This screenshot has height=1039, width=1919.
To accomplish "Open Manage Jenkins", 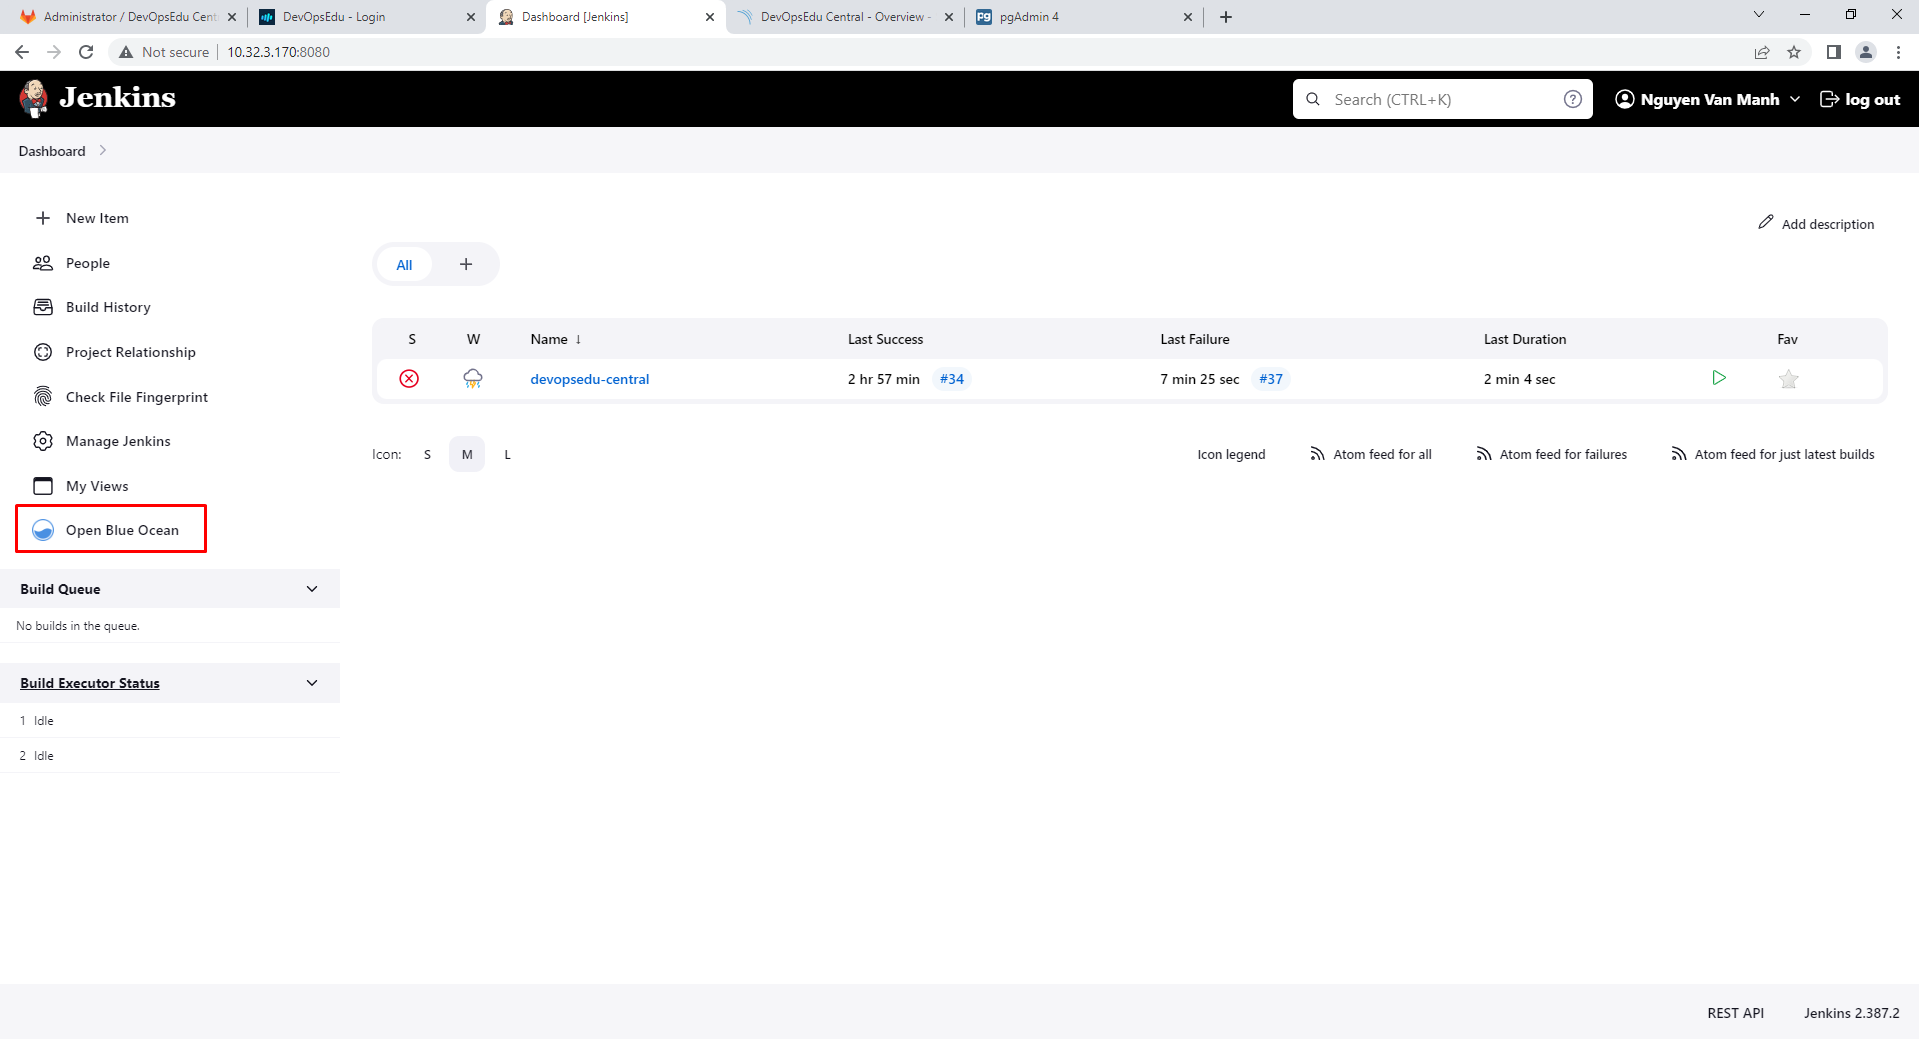I will point(118,441).
